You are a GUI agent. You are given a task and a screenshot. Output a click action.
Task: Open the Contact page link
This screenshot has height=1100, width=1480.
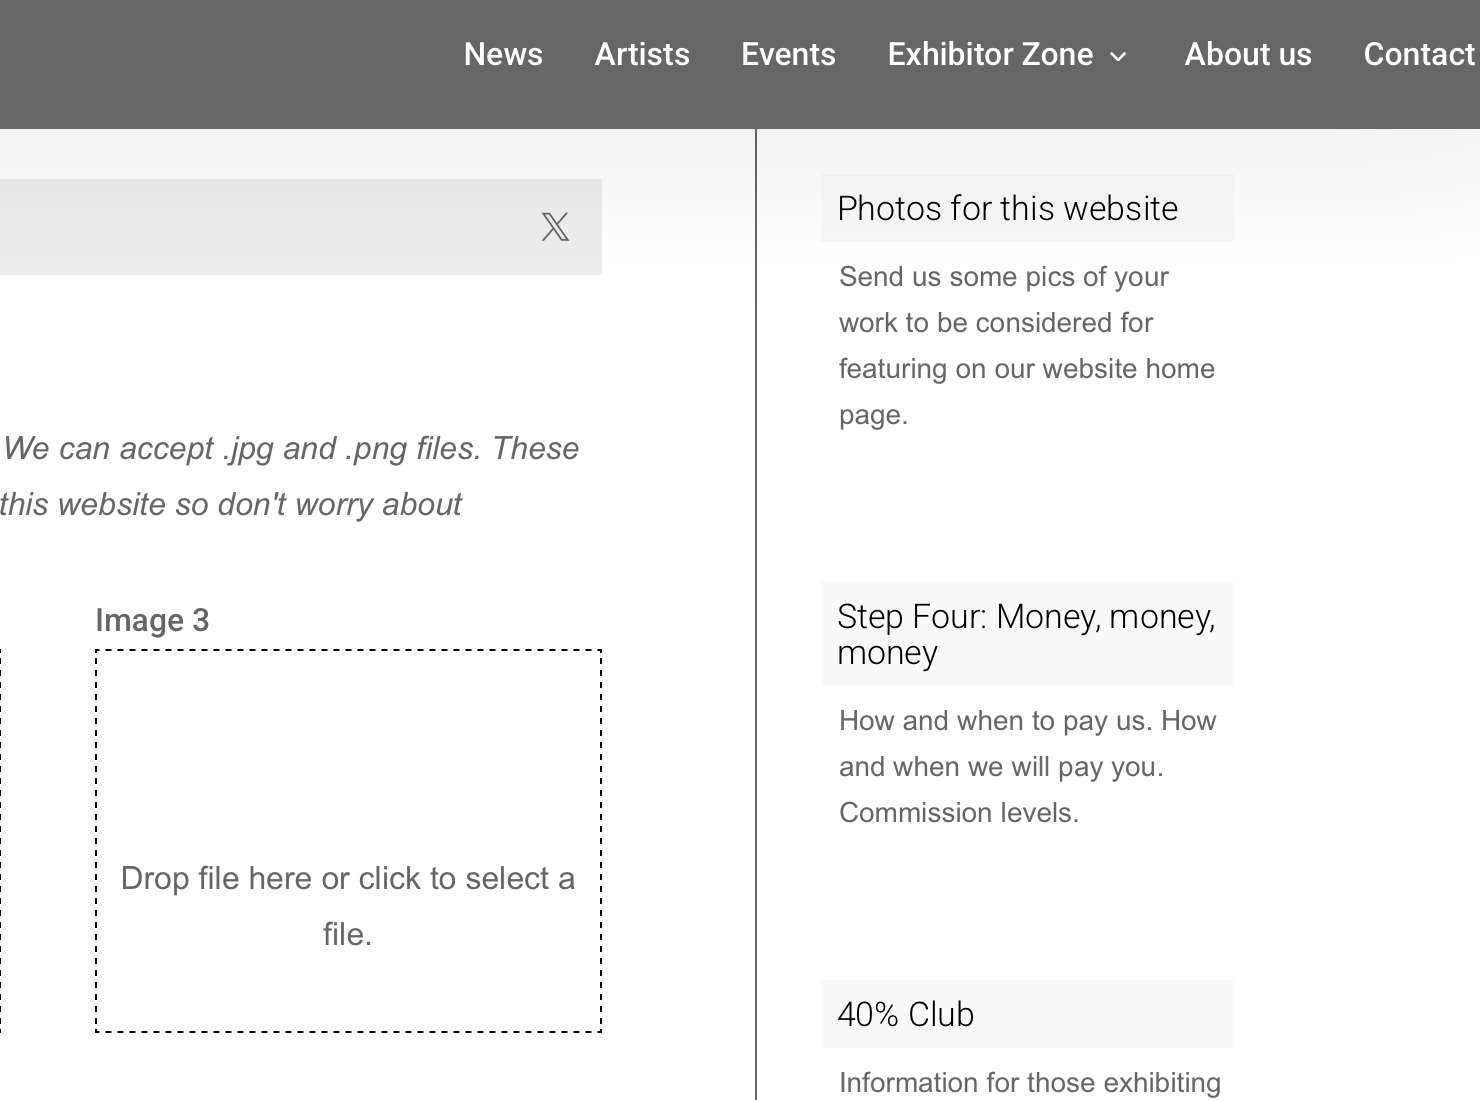click(1419, 54)
